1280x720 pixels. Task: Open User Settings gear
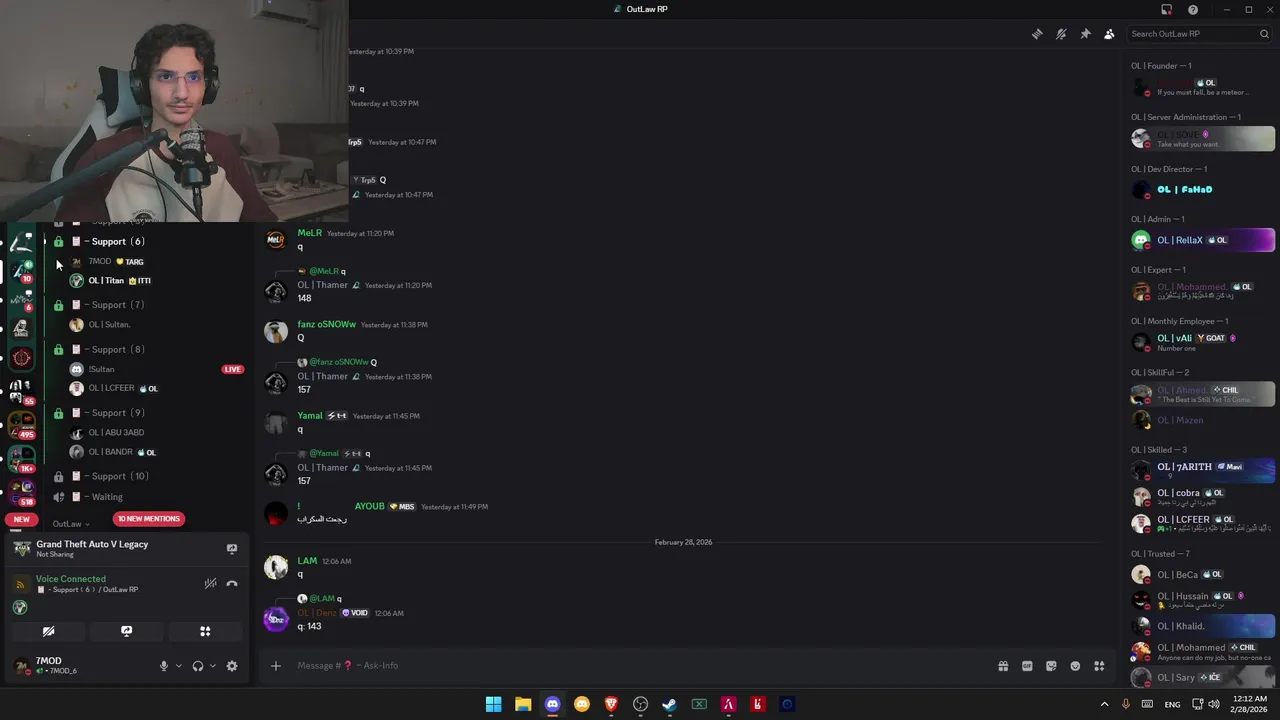(x=232, y=666)
